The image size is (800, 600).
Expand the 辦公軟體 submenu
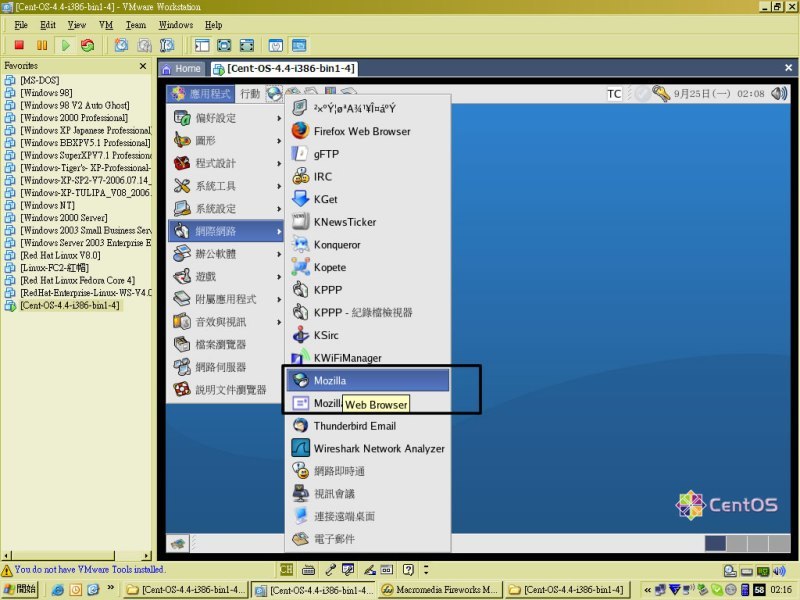[227, 254]
